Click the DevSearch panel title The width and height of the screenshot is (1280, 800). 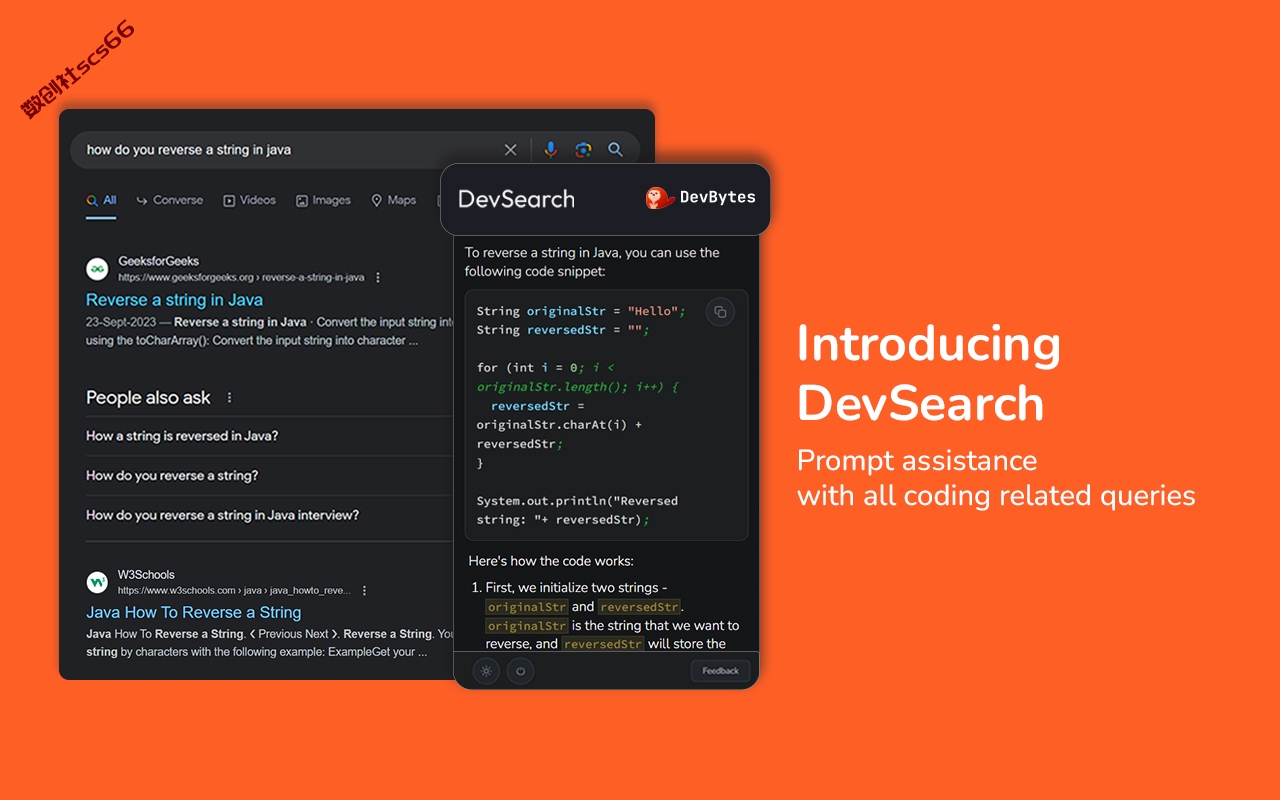tap(516, 199)
